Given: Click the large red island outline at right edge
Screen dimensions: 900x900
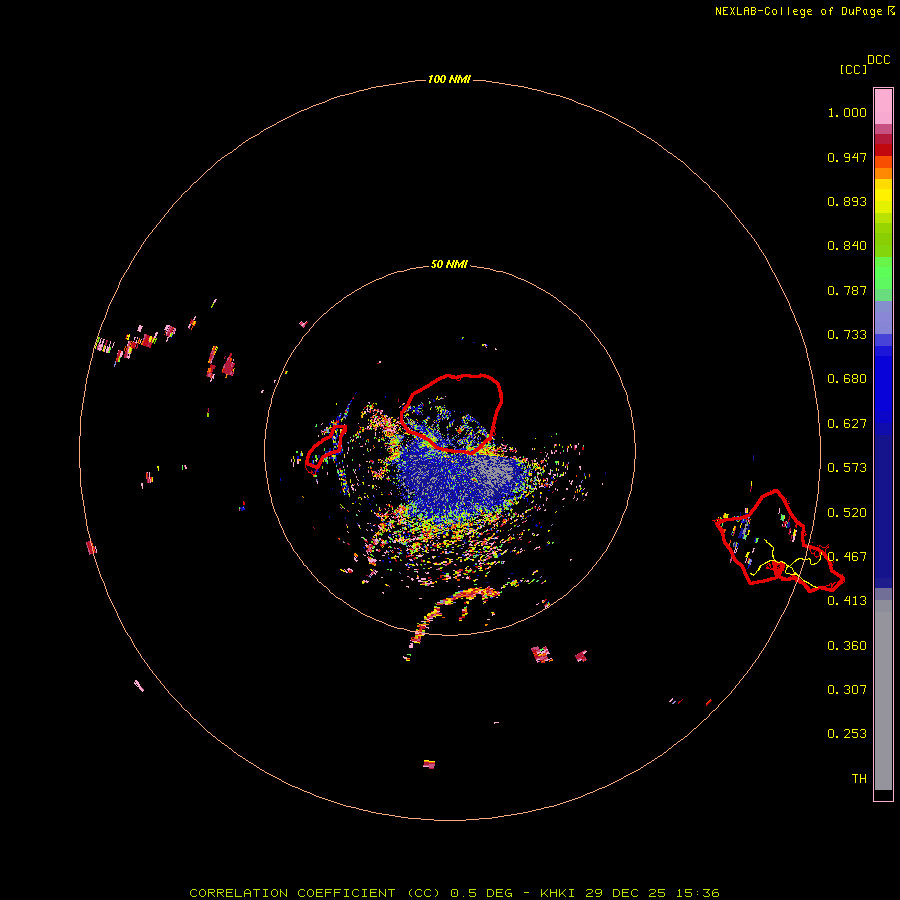Looking at the screenshot, I should coord(779,541).
